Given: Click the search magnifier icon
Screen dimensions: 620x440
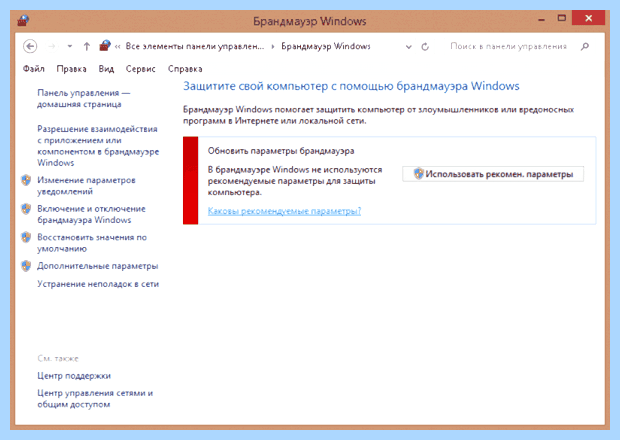Looking at the screenshot, I should click(x=585, y=47).
